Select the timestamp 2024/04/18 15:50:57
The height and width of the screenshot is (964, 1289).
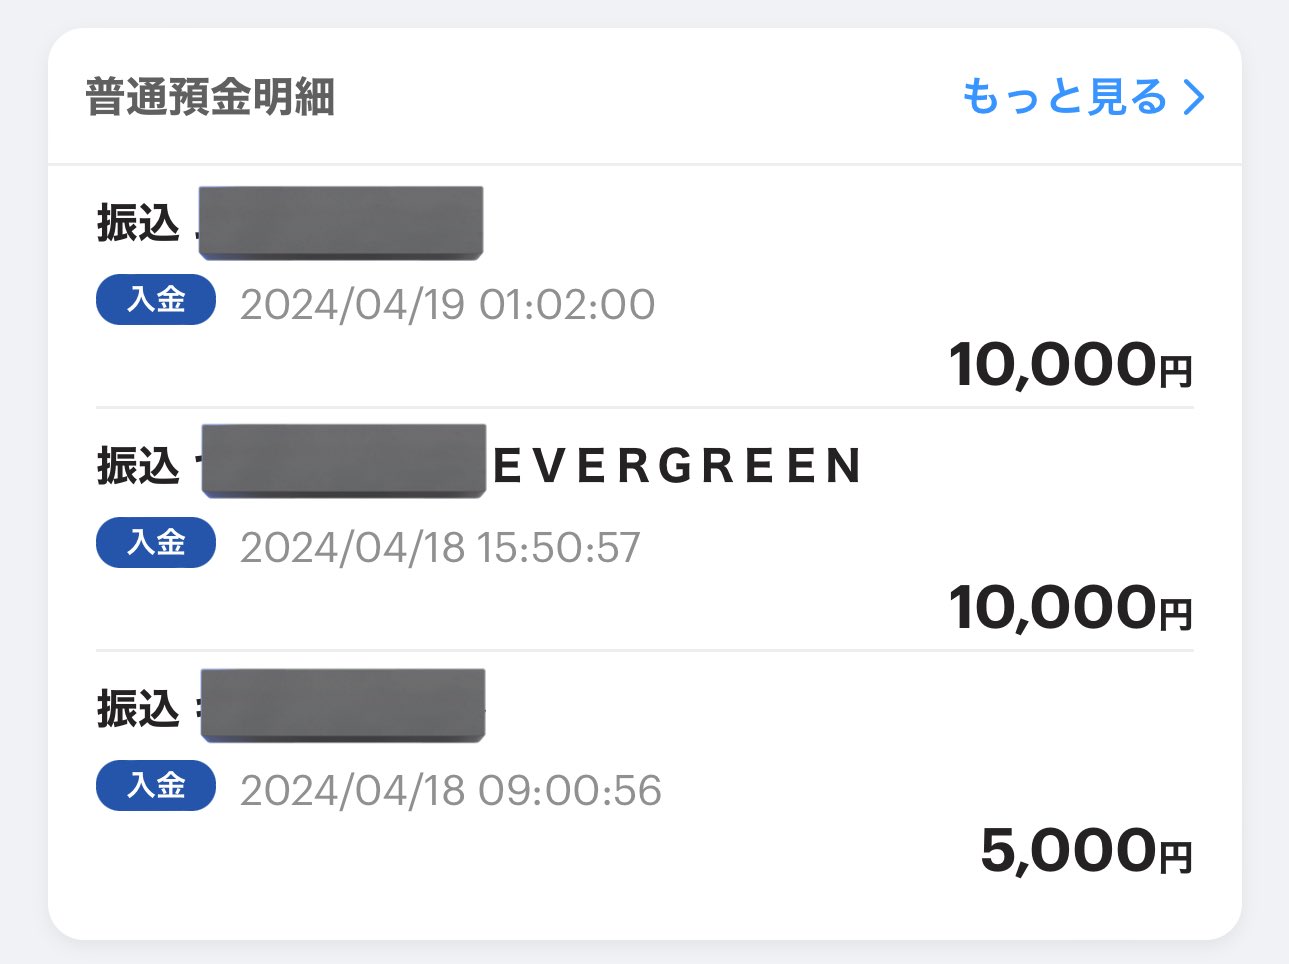click(x=440, y=547)
